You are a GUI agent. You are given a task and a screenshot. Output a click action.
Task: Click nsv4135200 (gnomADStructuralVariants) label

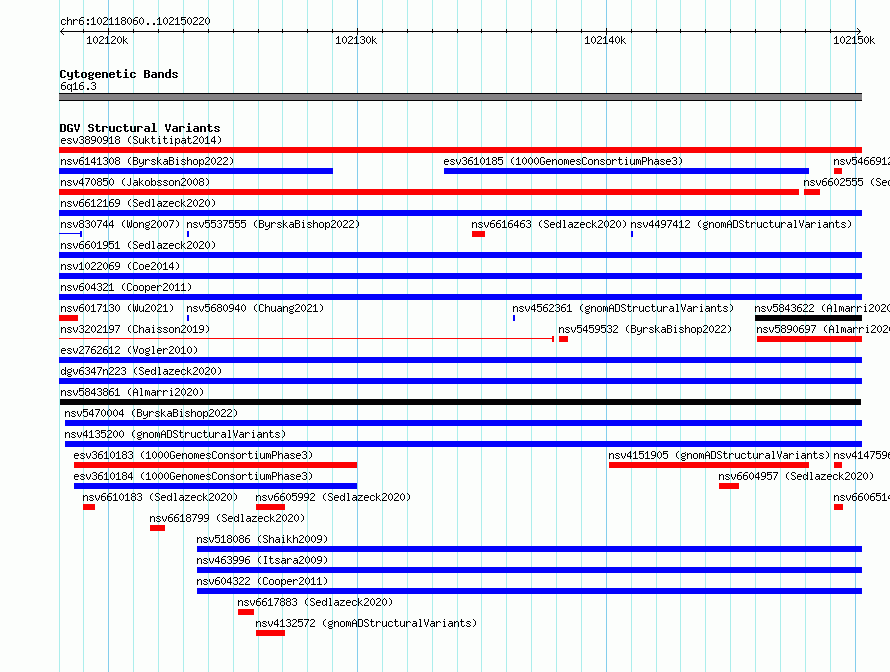175,434
